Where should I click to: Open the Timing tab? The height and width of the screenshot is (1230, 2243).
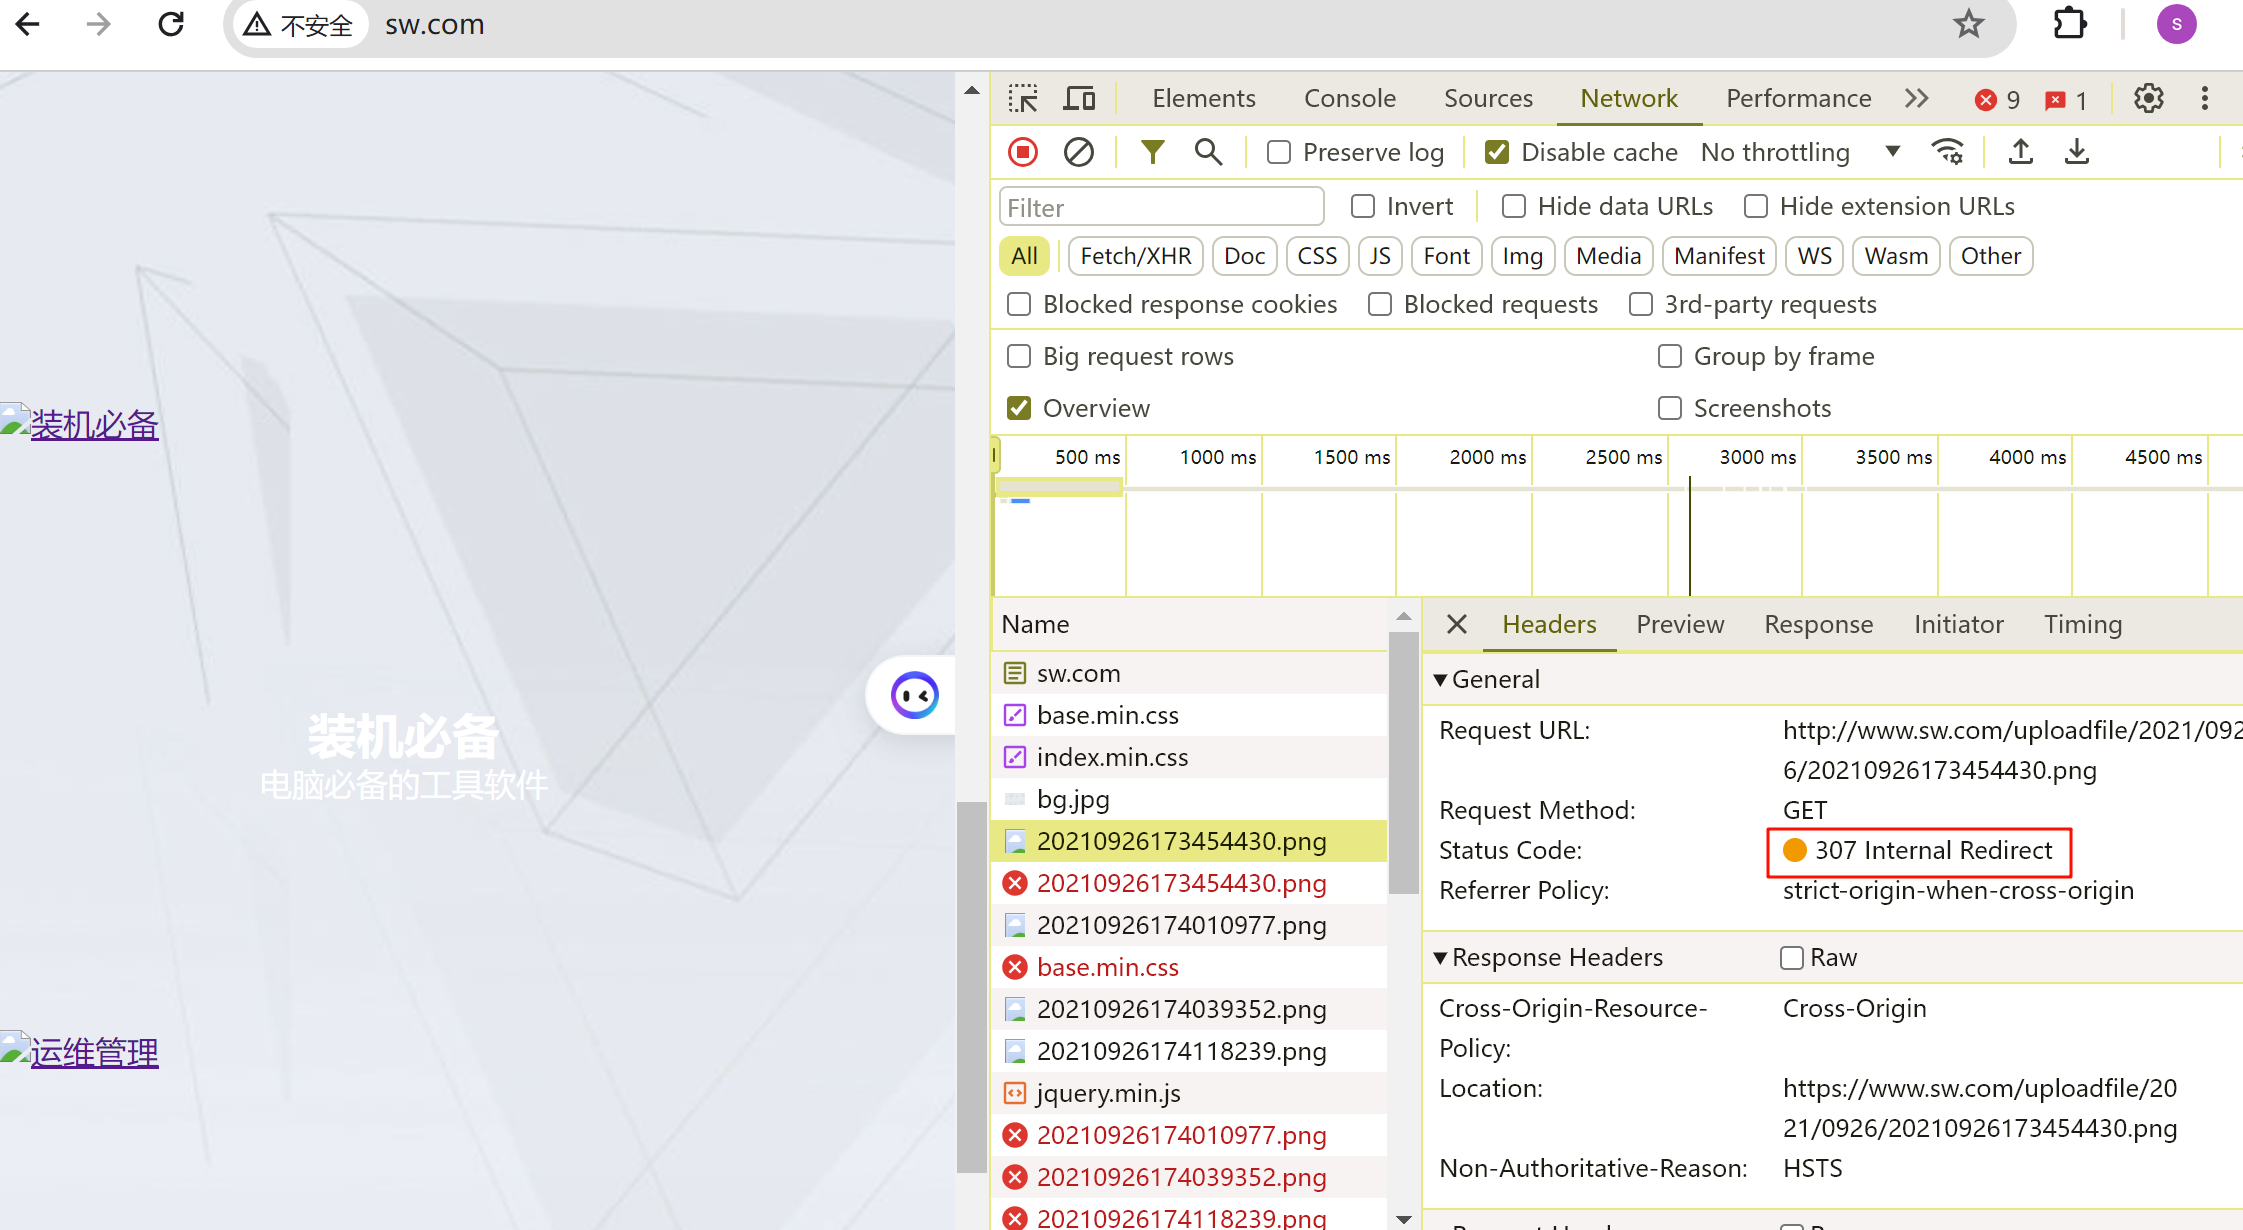click(2082, 624)
